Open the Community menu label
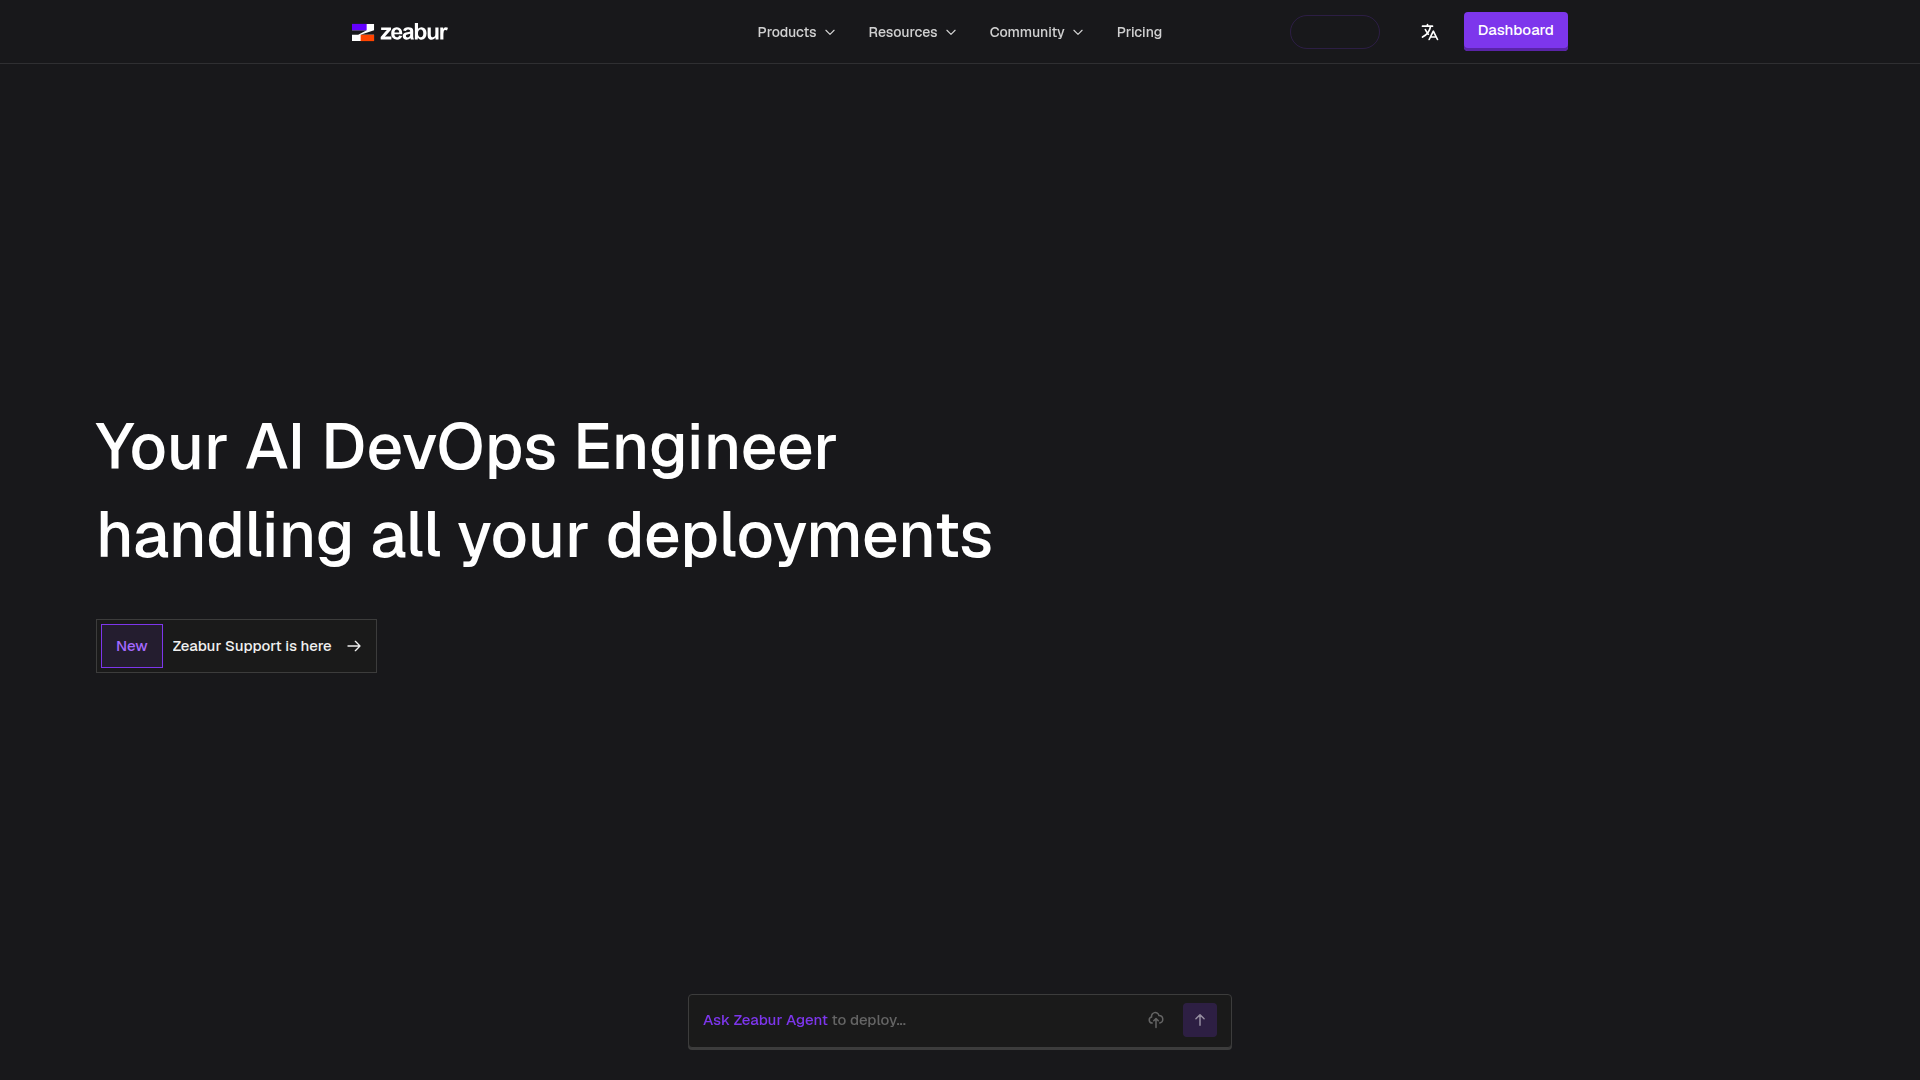Screen dimensions: 1920x1080 (x=1027, y=32)
